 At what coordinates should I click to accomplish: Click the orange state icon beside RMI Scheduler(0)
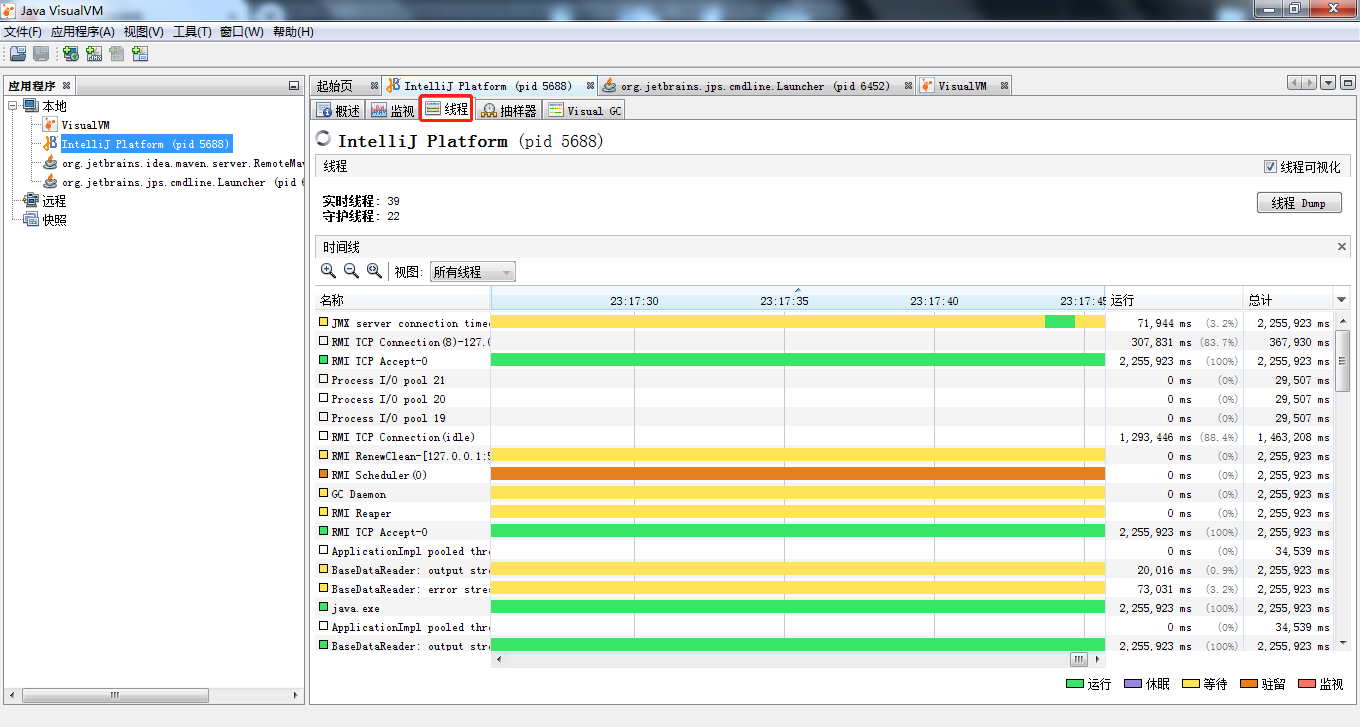(x=323, y=474)
